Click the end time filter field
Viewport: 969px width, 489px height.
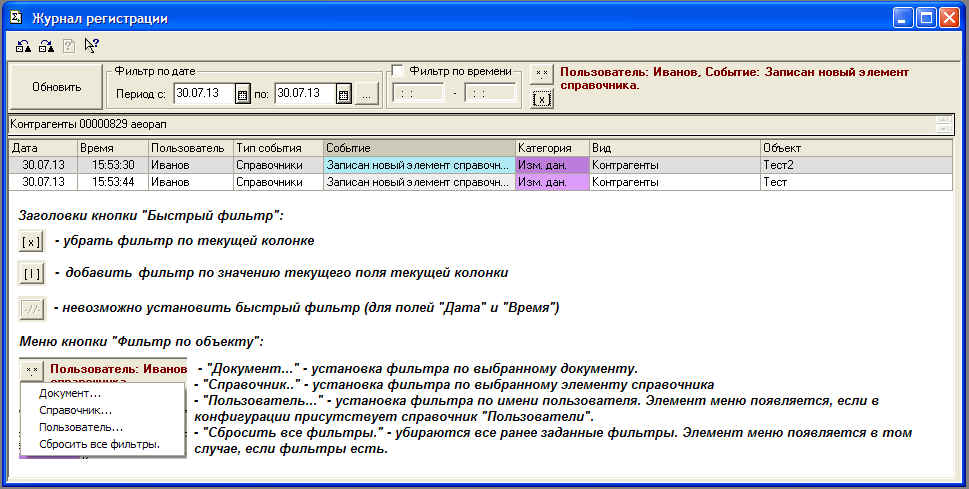point(489,94)
